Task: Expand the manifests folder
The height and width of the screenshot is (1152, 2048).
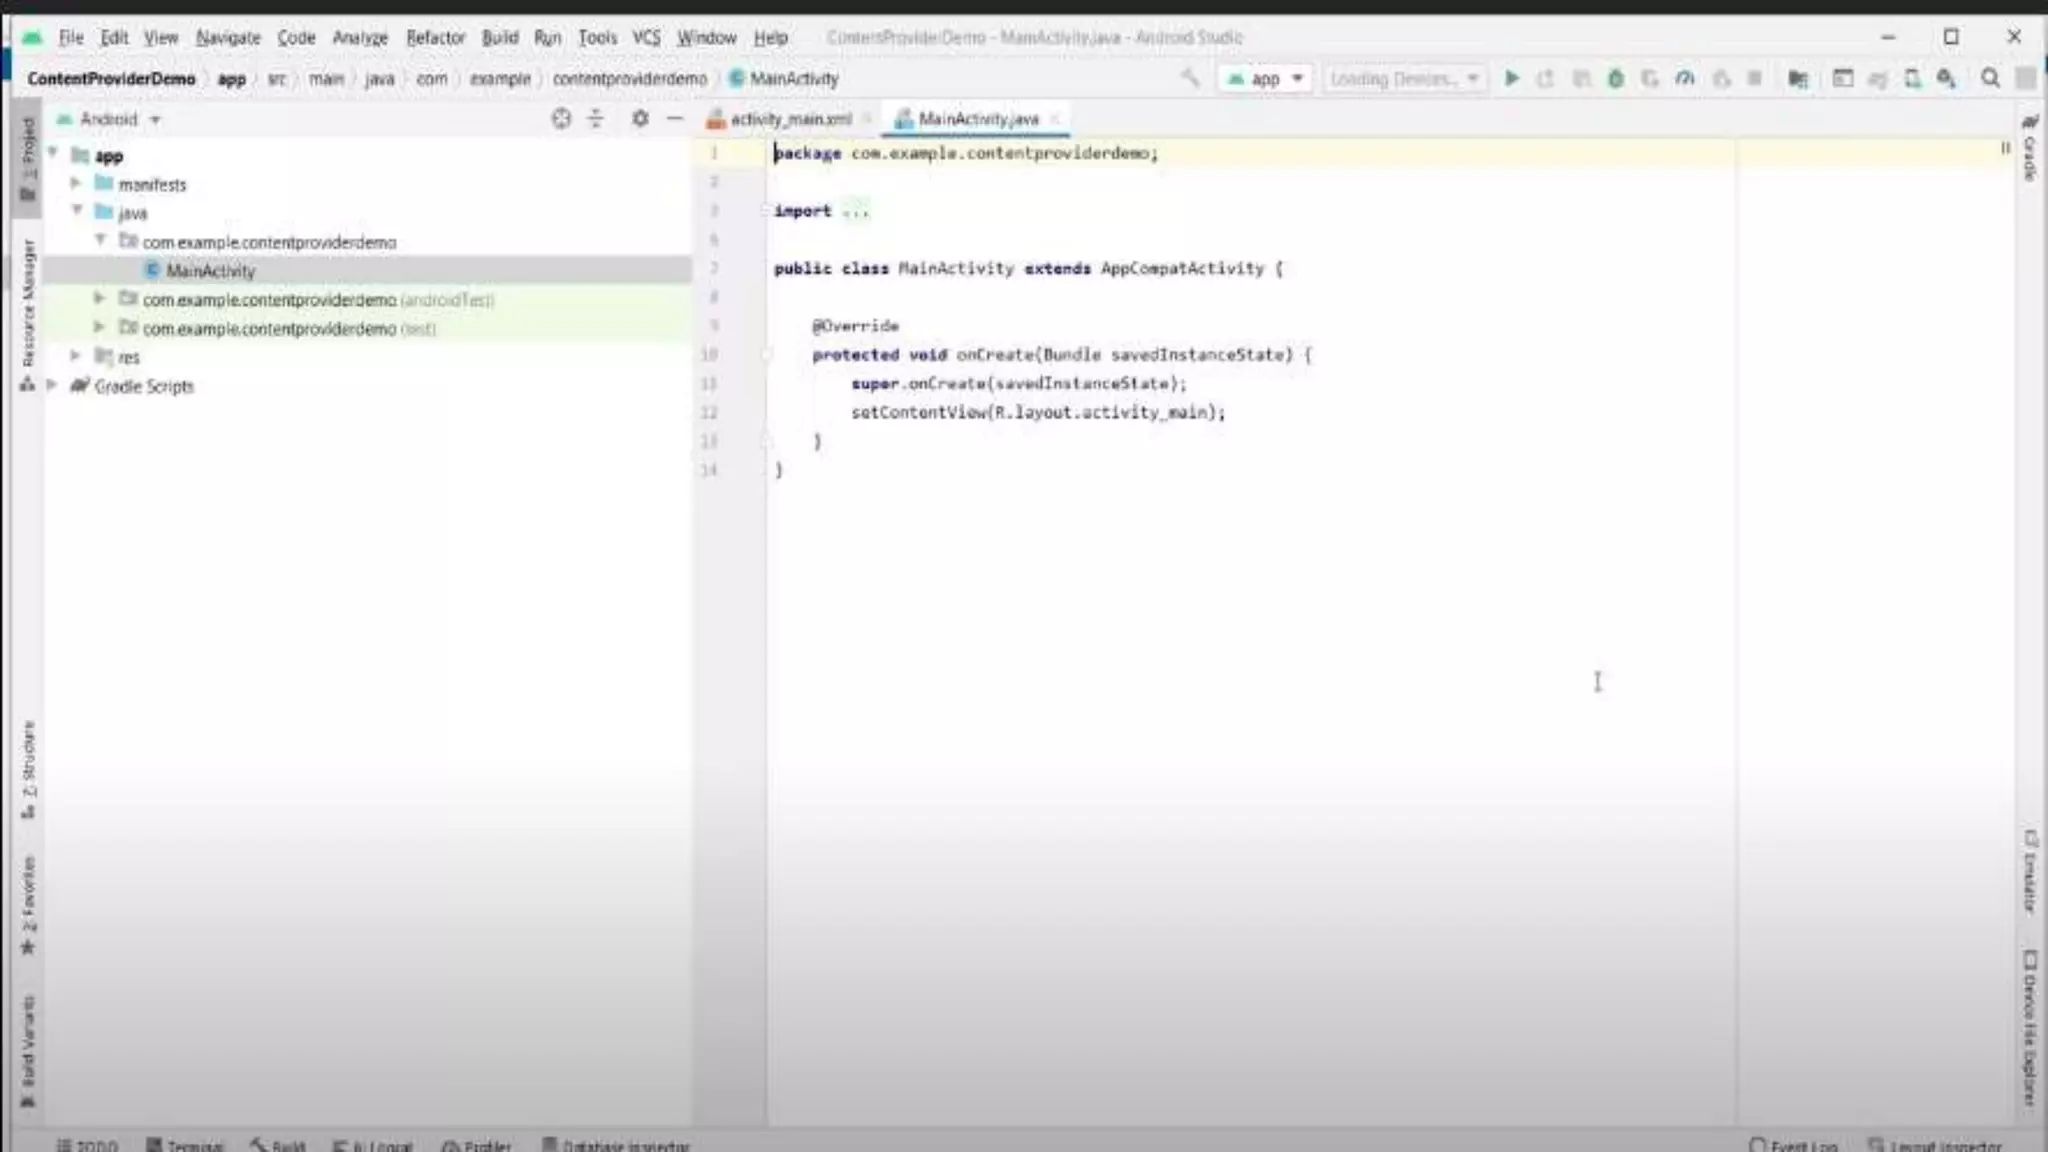Action: pyautogui.click(x=75, y=184)
